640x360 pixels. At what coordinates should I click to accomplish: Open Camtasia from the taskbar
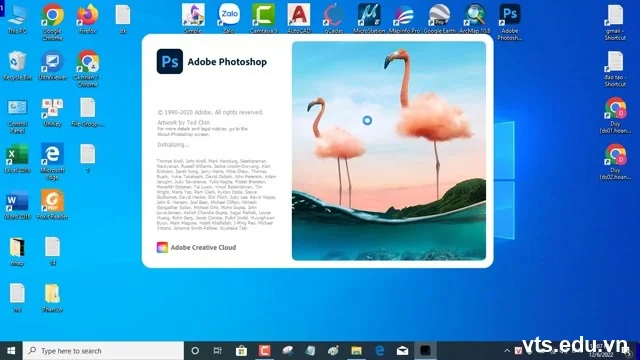[264, 351]
